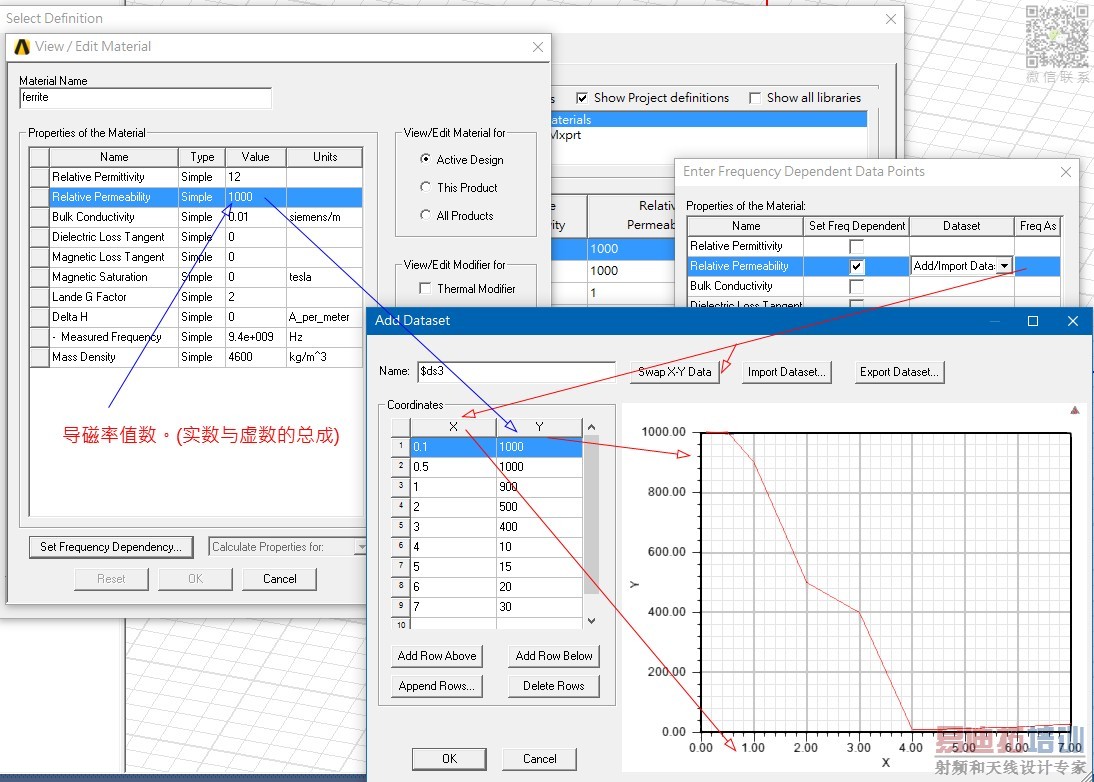The height and width of the screenshot is (782, 1094).
Task: Click the red triangle marker above the plot
Action: (x=1075, y=410)
